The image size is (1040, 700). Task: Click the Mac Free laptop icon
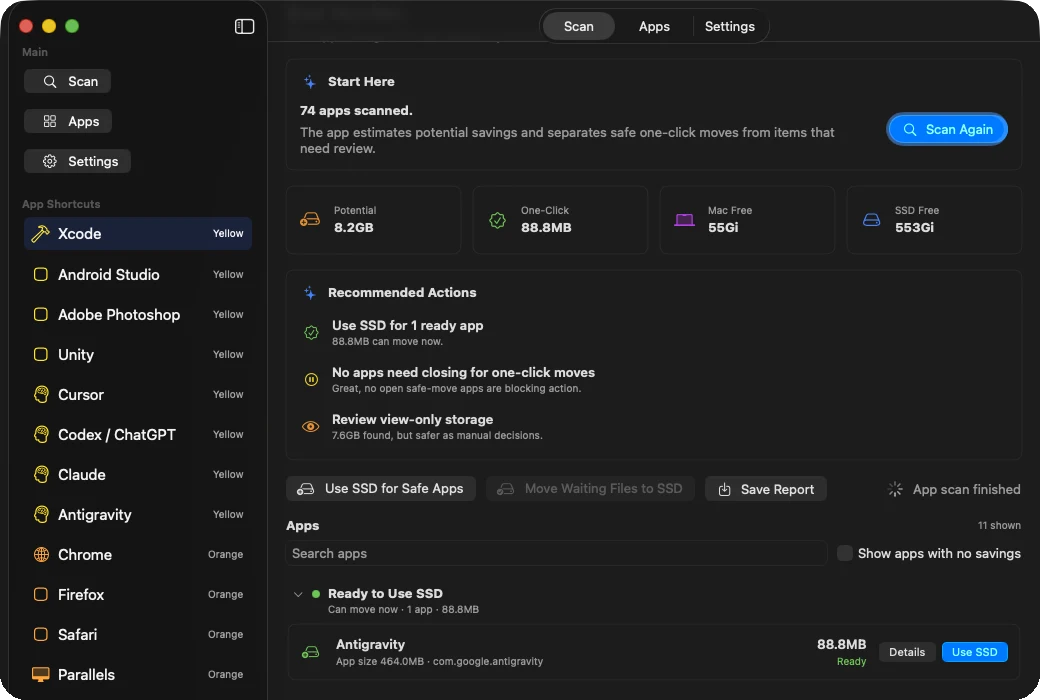(x=684, y=220)
